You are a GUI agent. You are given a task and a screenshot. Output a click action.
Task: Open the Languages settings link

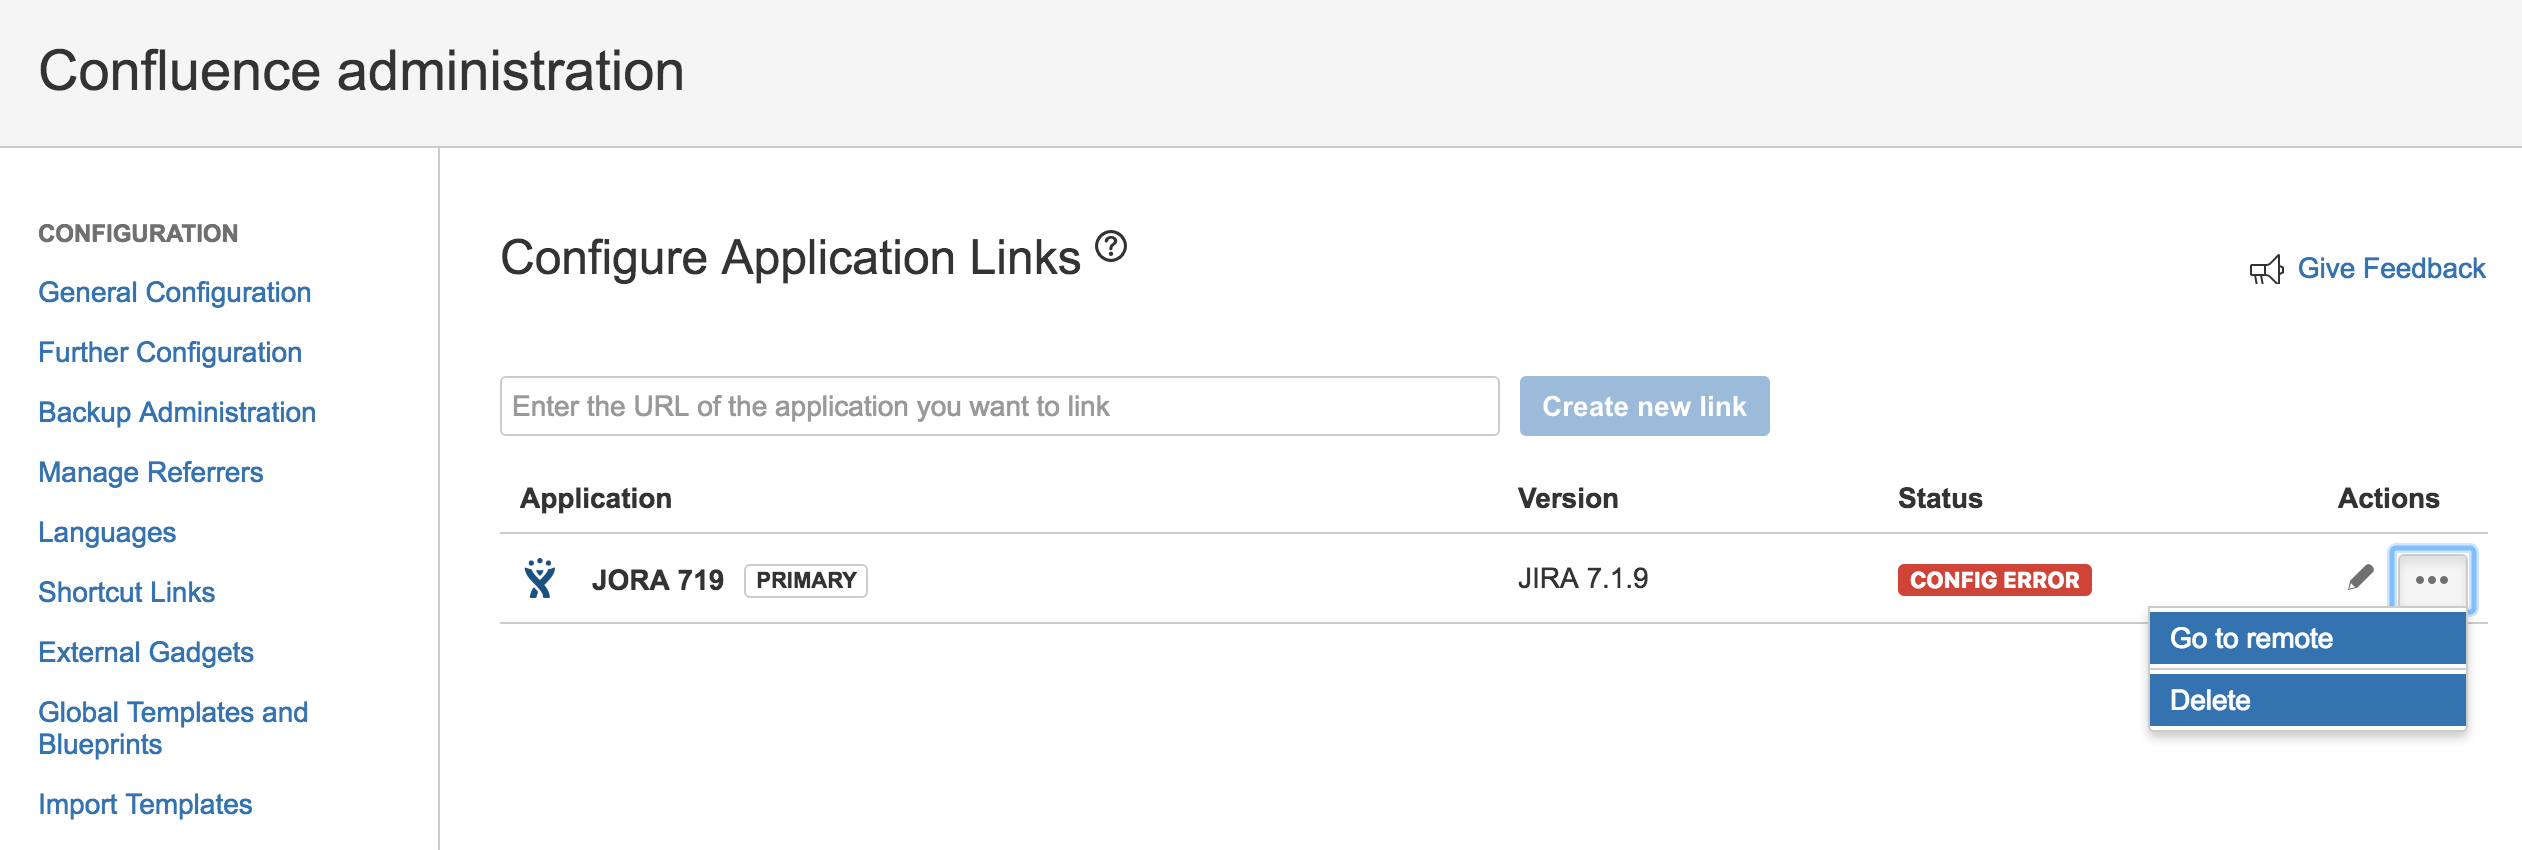coord(107,532)
